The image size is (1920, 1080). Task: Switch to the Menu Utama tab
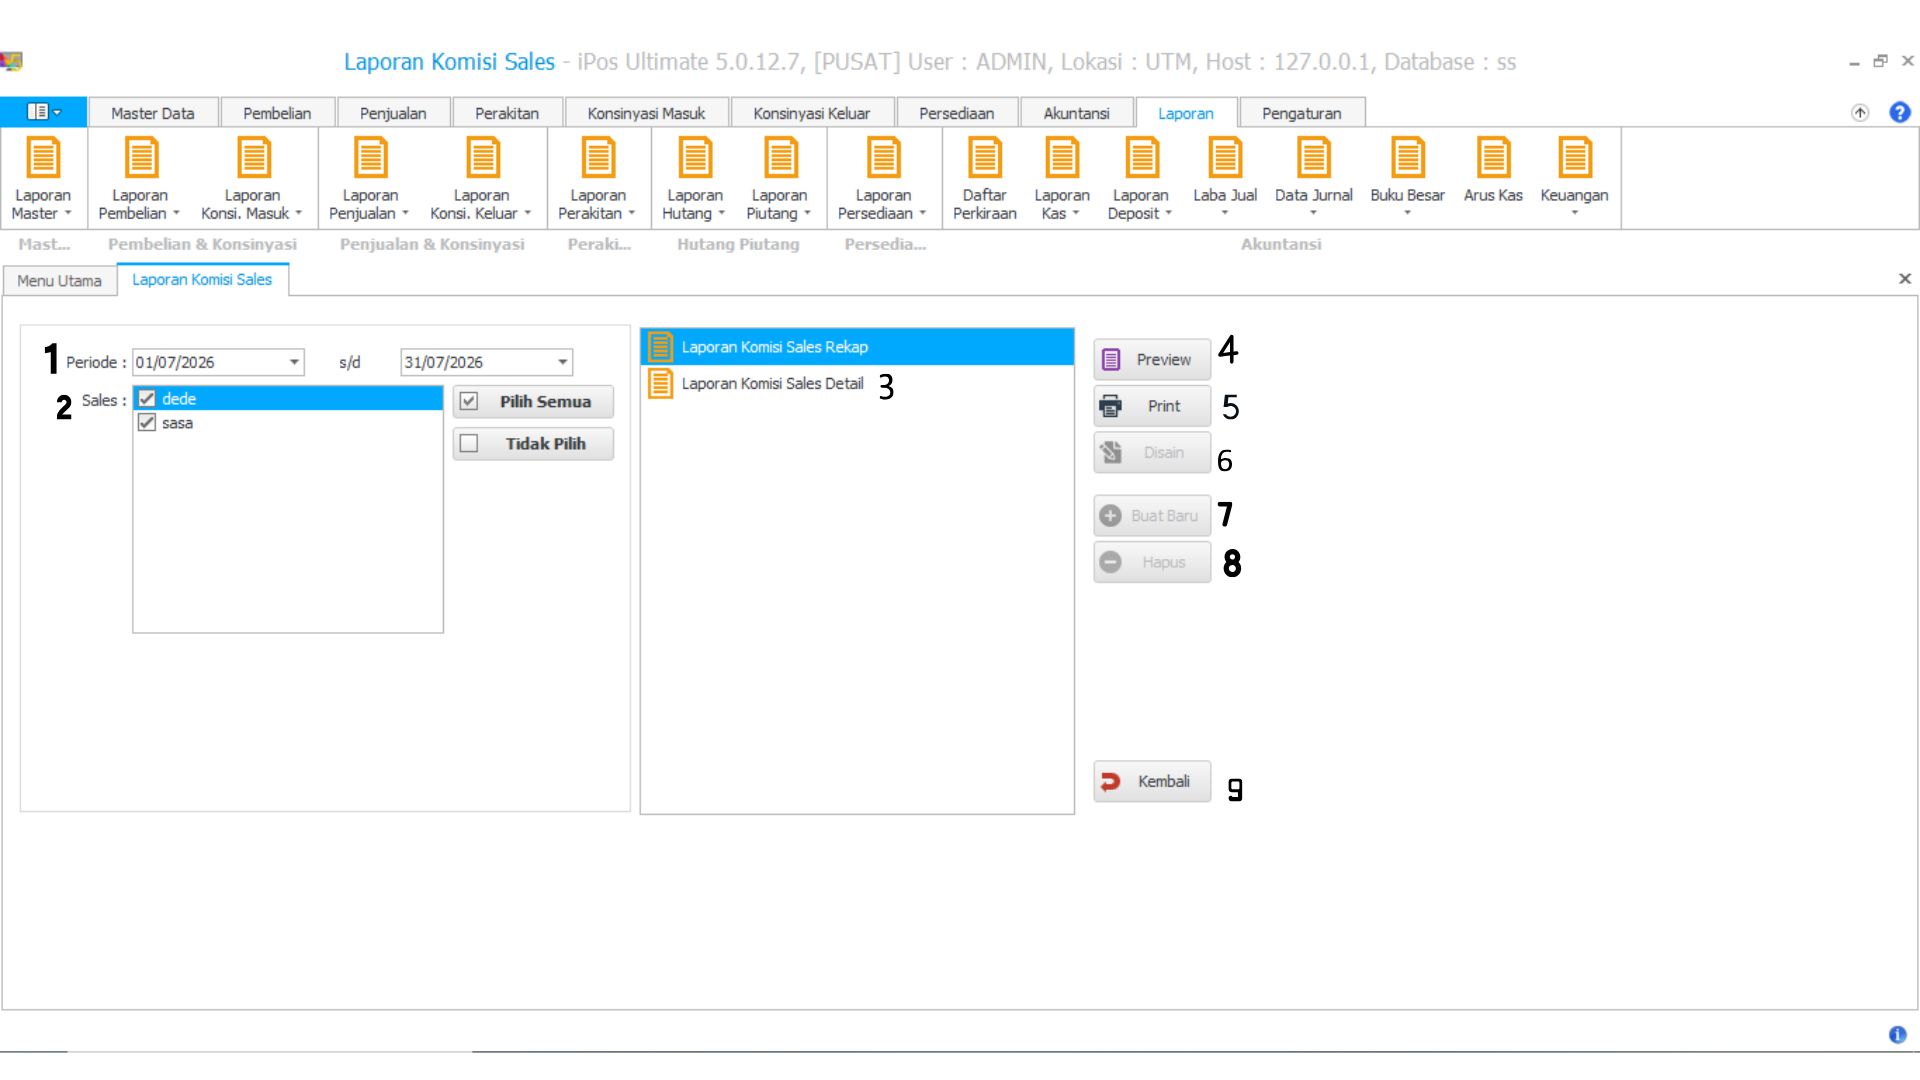59,280
